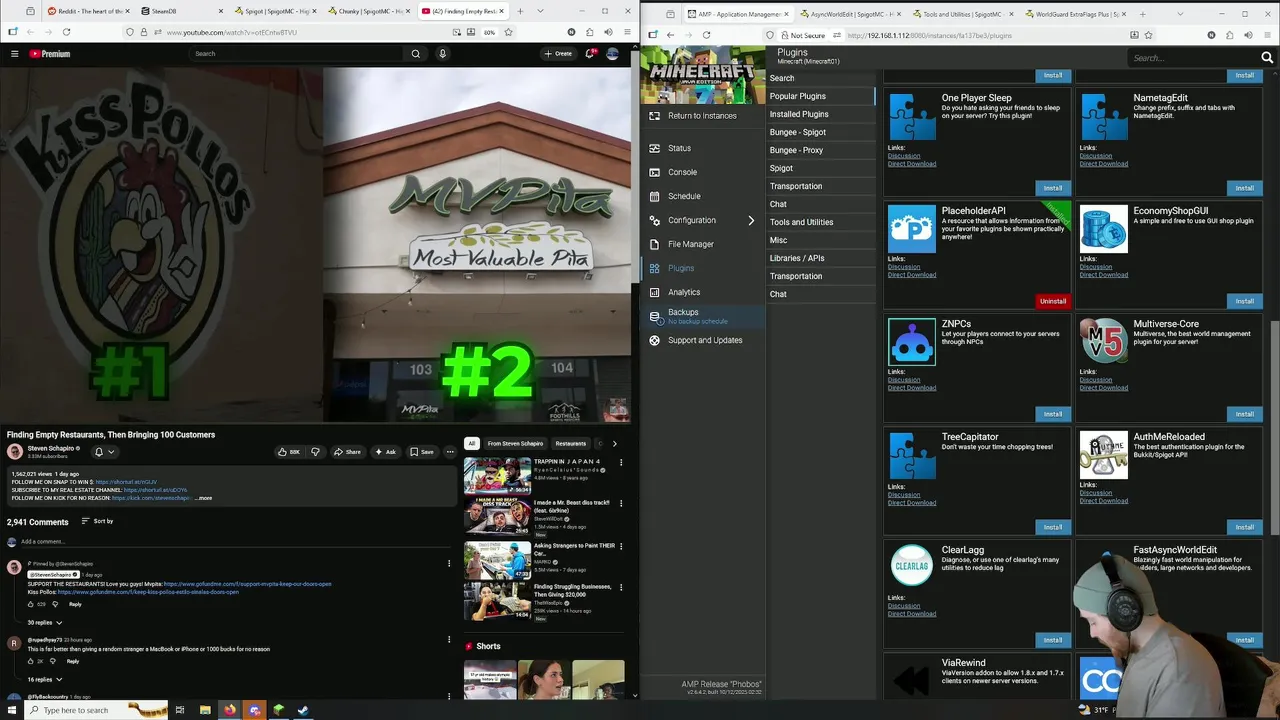Click the AMP plugin search magnifier

(x=1267, y=58)
